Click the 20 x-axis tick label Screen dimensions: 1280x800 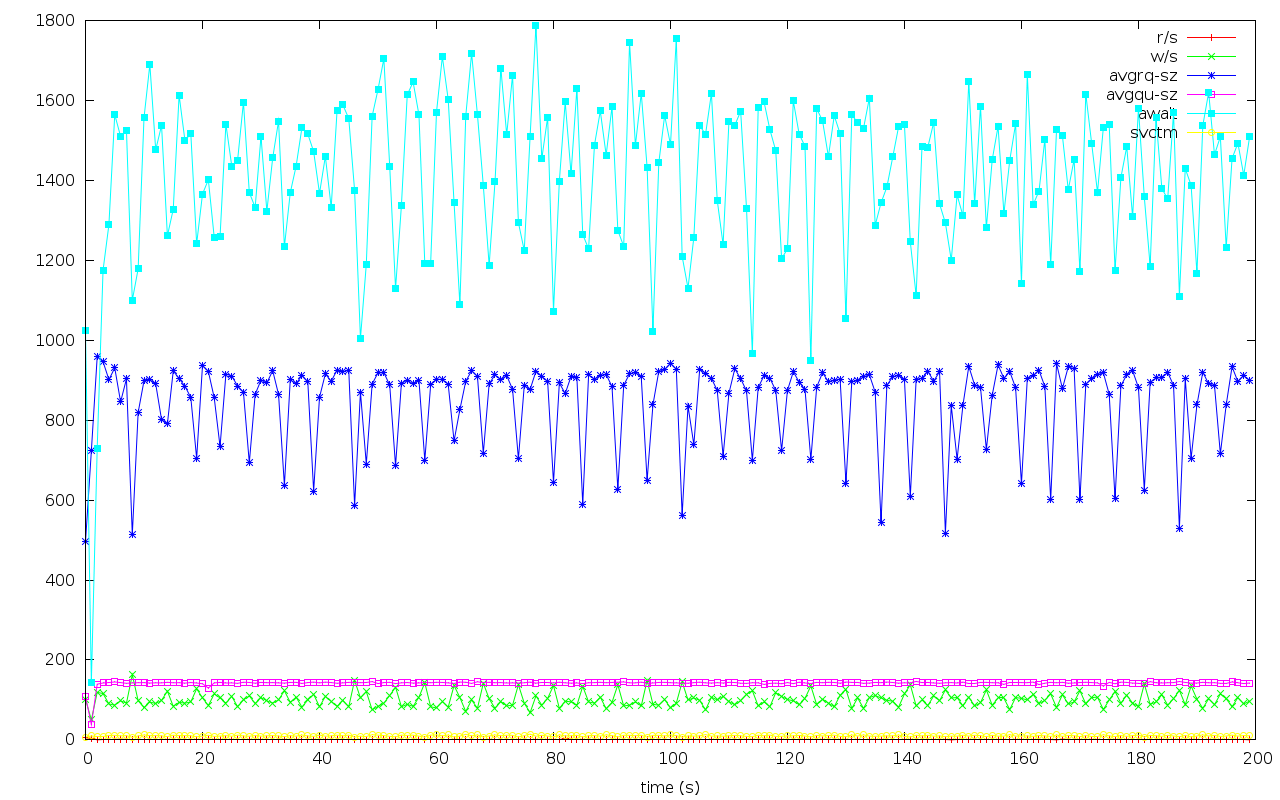click(x=203, y=759)
